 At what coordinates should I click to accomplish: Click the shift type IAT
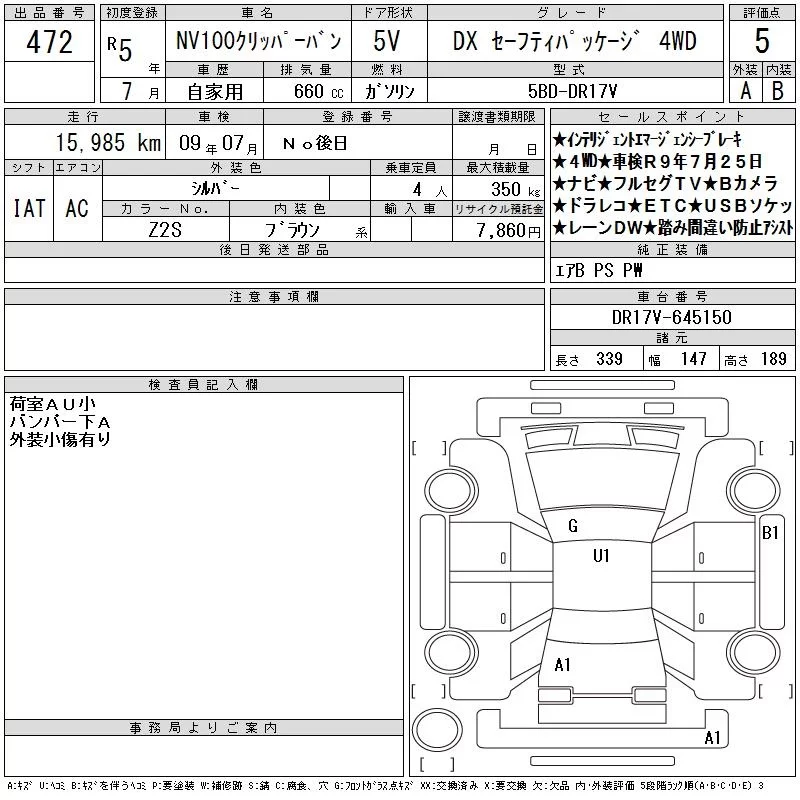click(x=29, y=208)
